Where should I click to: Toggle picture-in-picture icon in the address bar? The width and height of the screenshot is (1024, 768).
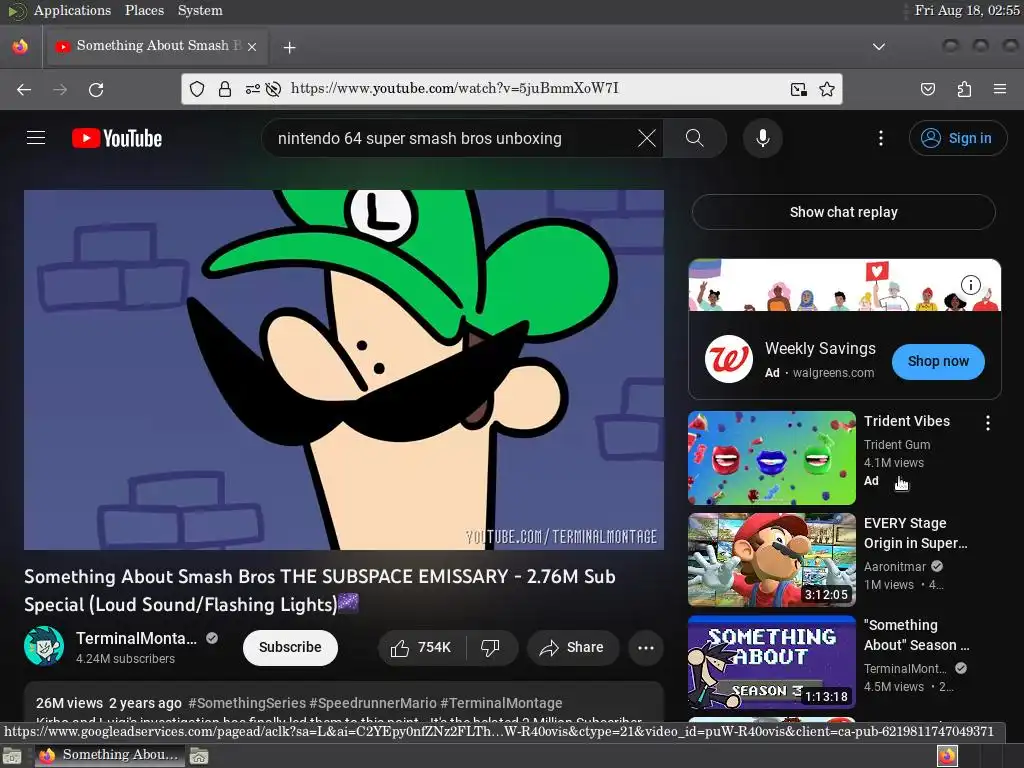point(799,89)
